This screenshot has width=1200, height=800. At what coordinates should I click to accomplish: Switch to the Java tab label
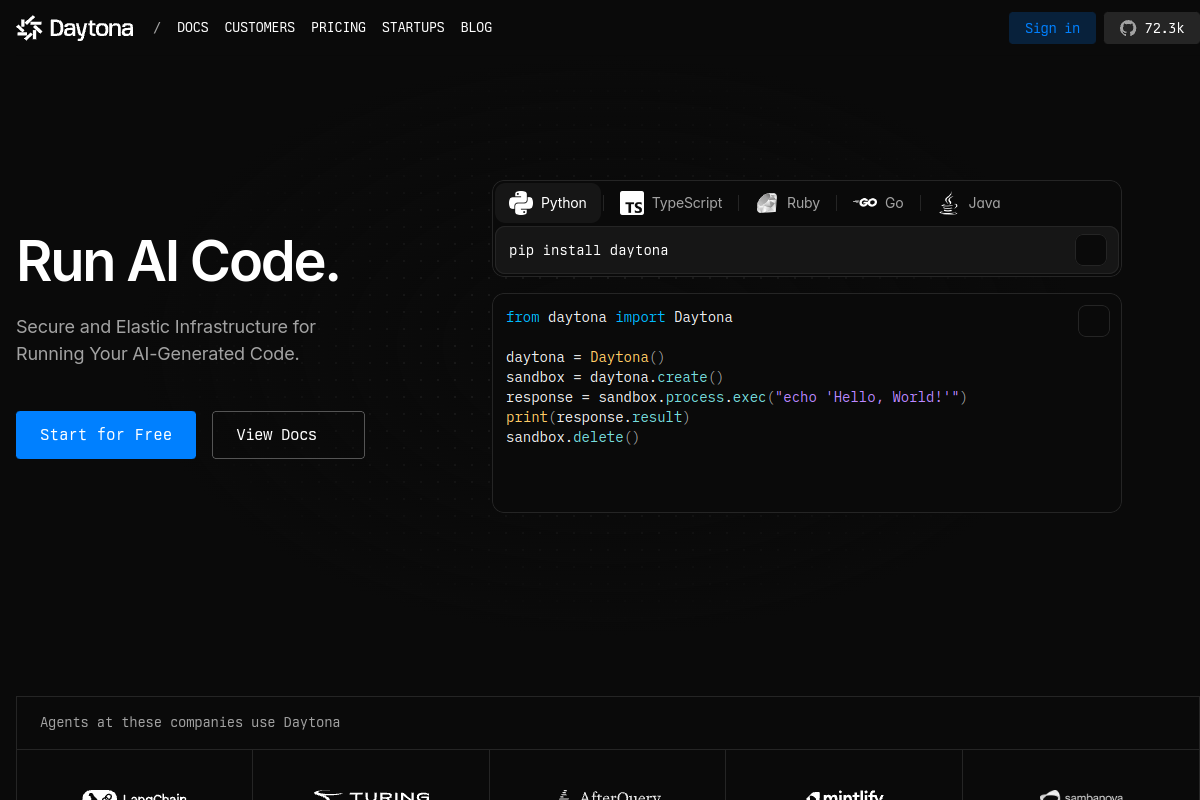click(984, 203)
